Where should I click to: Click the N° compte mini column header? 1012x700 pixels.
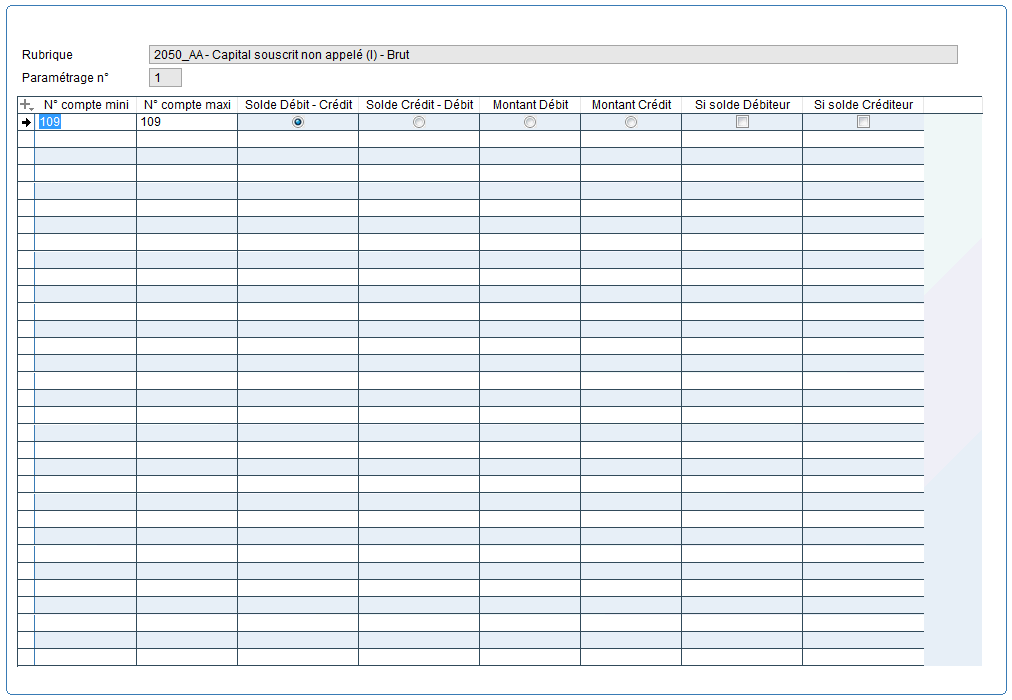pyautogui.click(x=86, y=105)
